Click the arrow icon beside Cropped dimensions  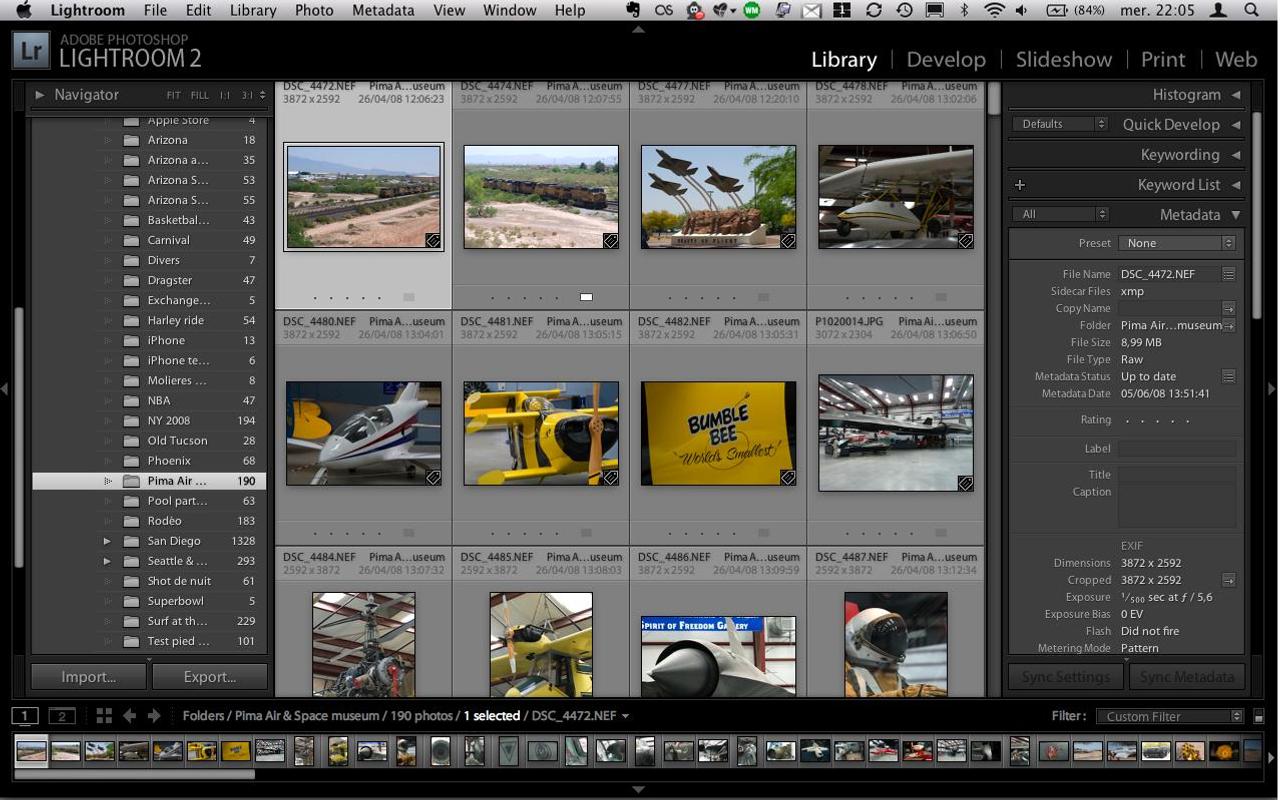[x=1229, y=580]
